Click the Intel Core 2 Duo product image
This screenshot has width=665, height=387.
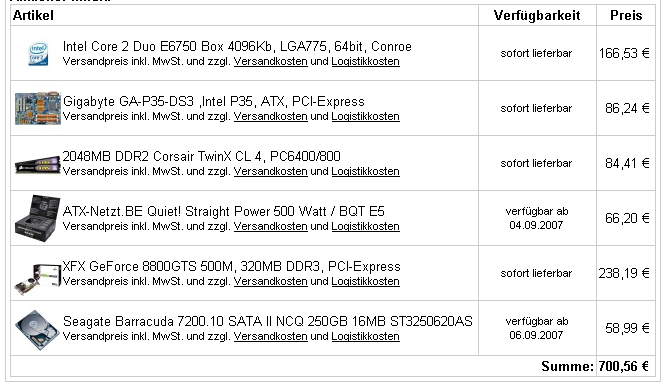click(x=38, y=53)
